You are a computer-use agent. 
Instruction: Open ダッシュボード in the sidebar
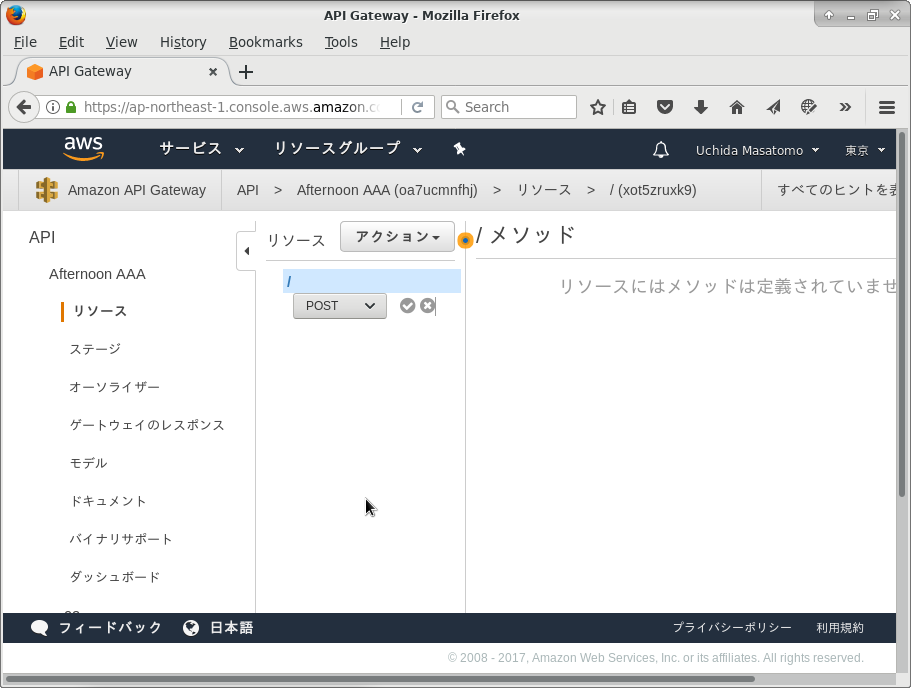click(114, 577)
